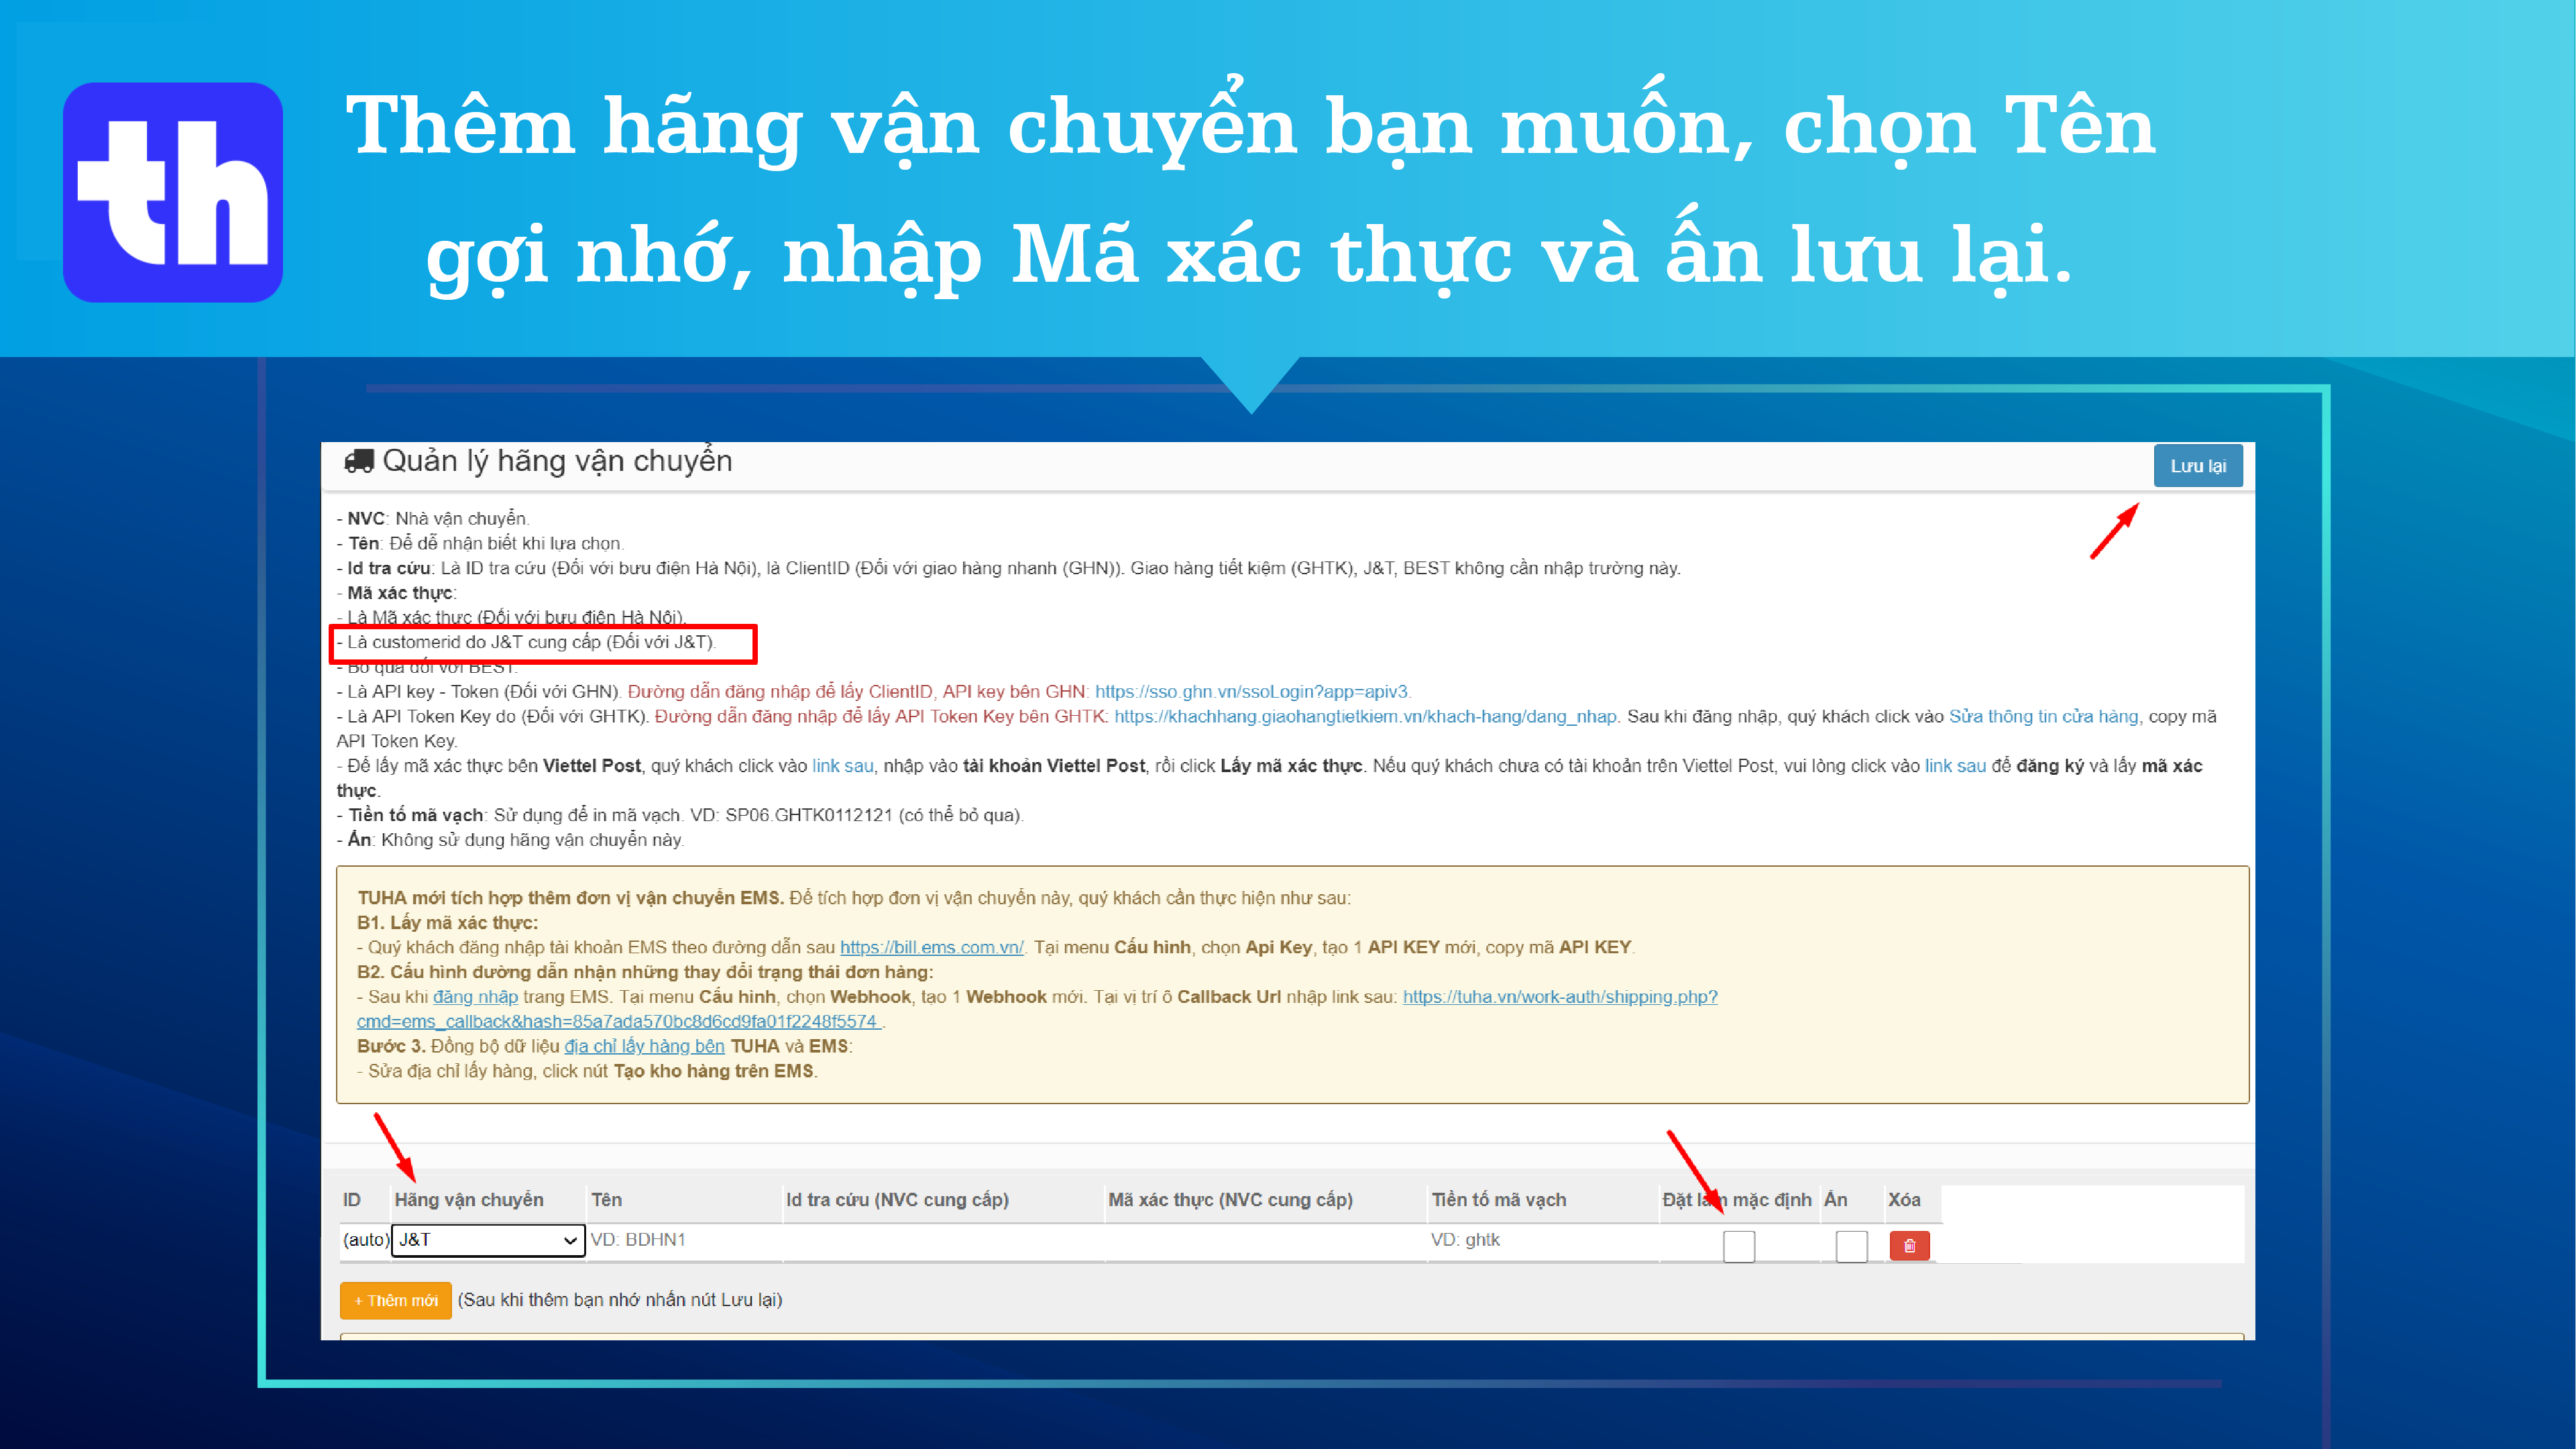
Task: Open the tuha.vn shipping callback URL link
Action: (x=1559, y=997)
